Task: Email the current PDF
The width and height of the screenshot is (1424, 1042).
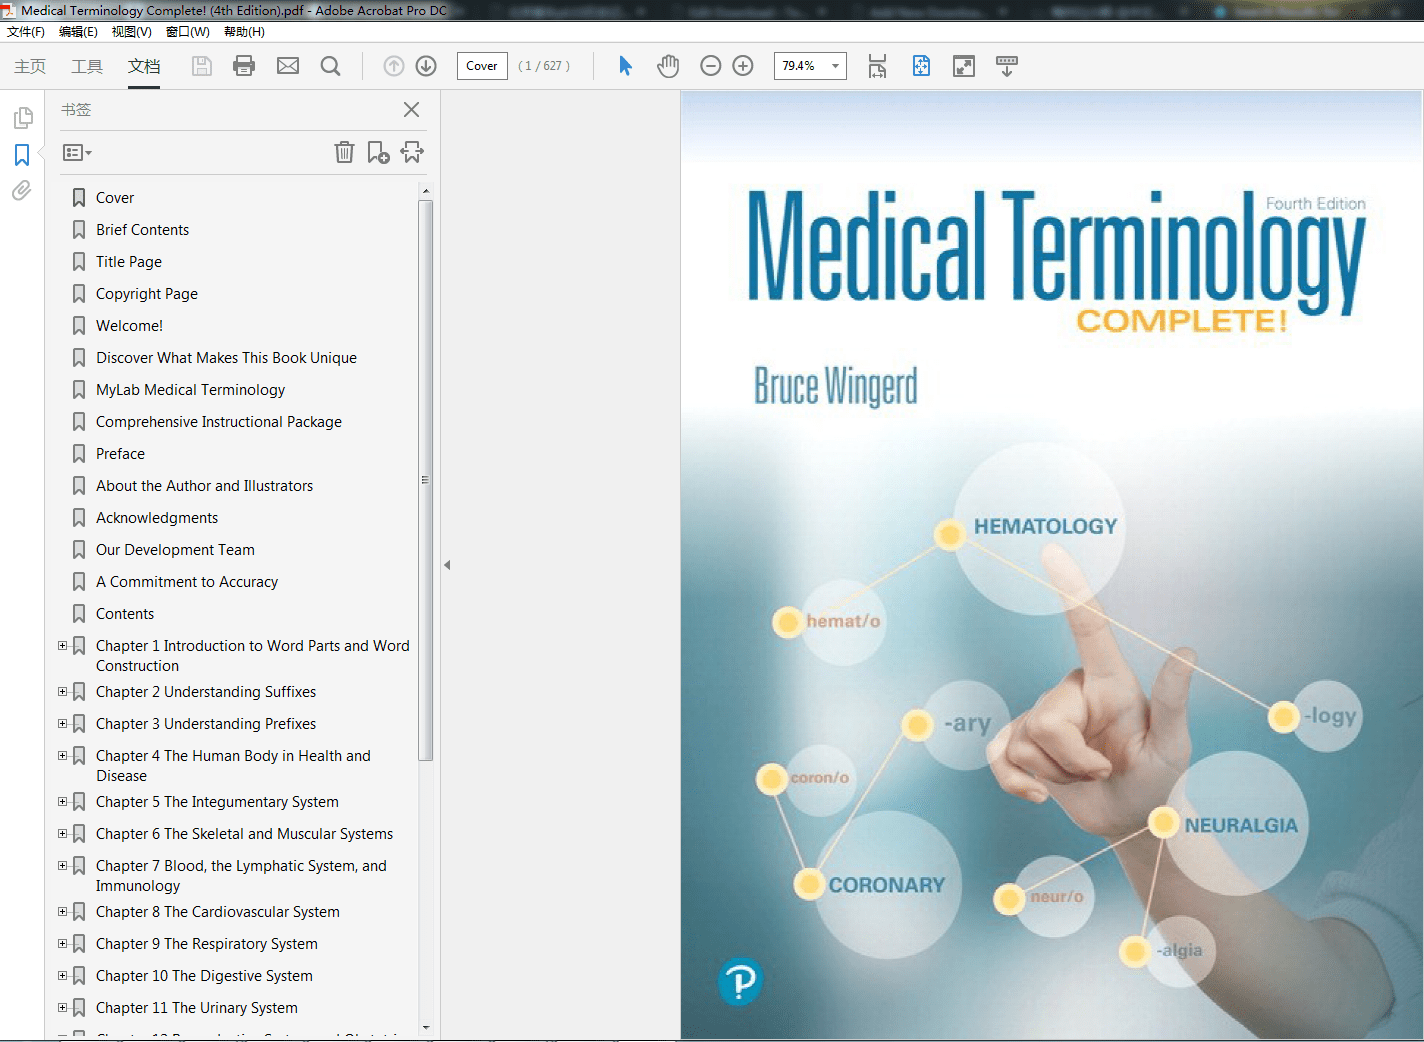Action: pyautogui.click(x=288, y=65)
